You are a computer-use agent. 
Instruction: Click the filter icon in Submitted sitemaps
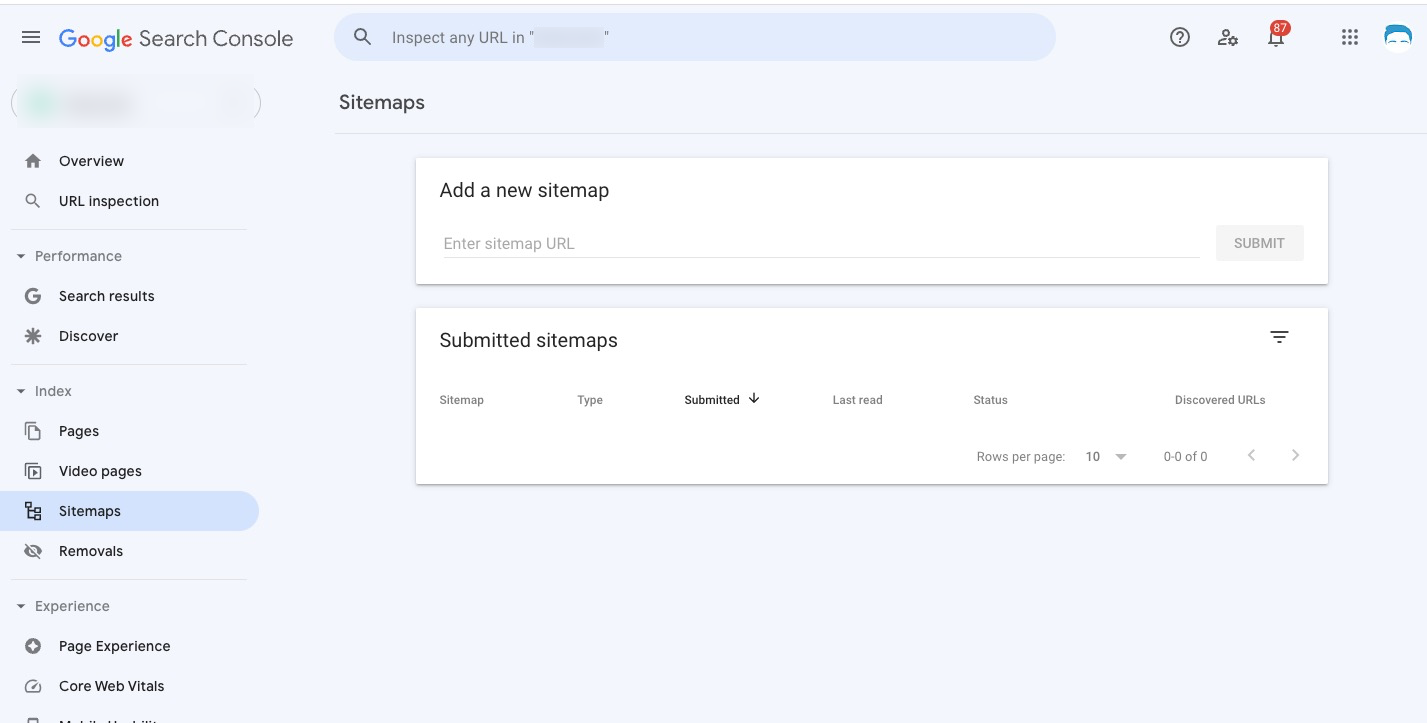click(1280, 337)
